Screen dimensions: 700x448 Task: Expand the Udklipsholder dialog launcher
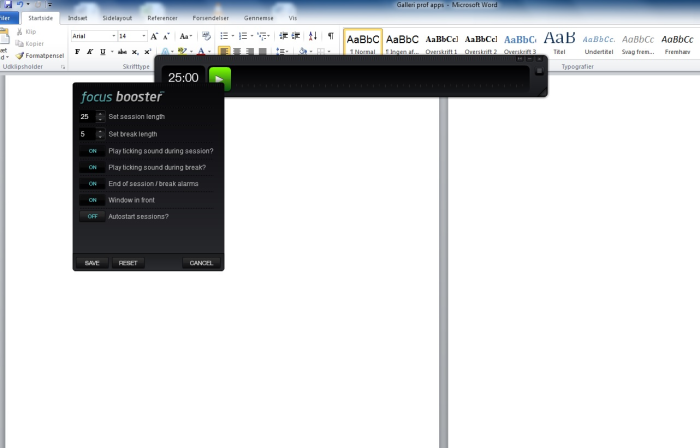63,67
